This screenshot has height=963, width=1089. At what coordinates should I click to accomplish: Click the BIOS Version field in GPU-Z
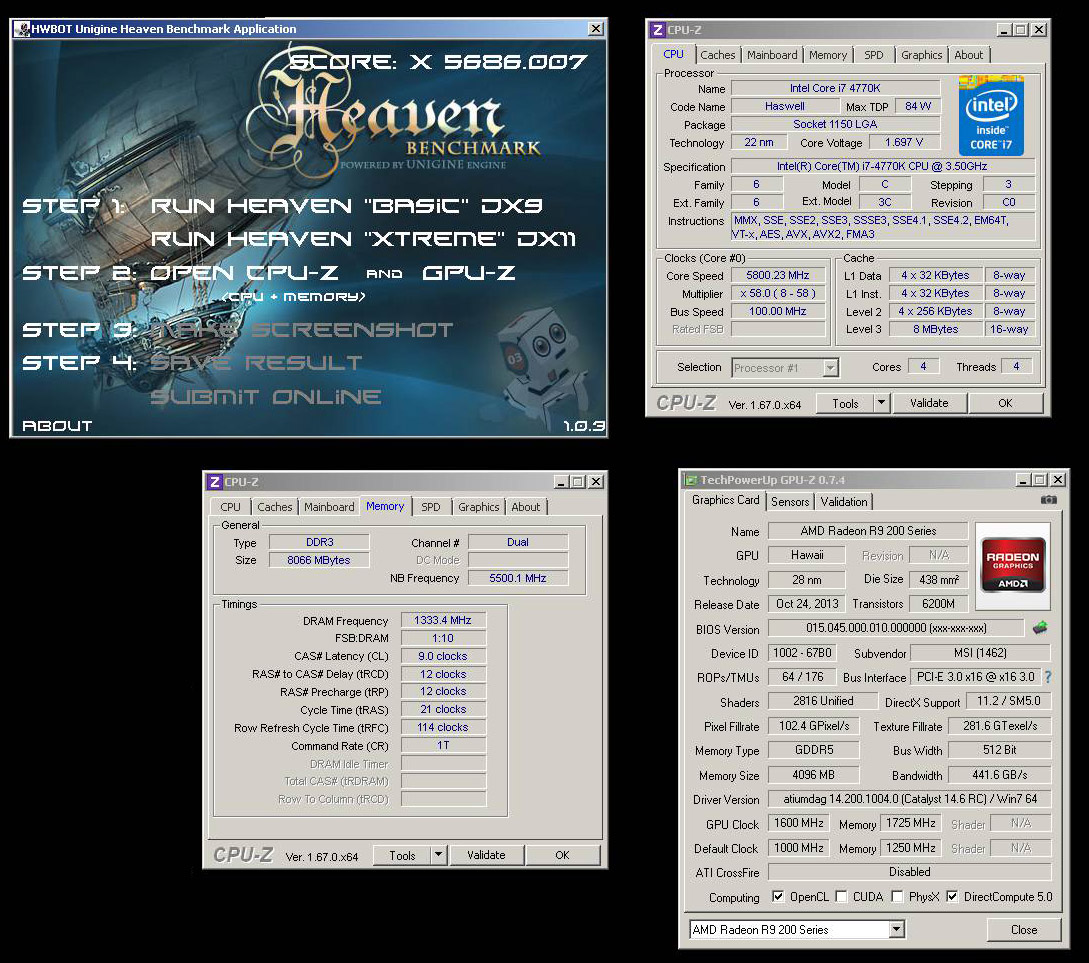896,628
